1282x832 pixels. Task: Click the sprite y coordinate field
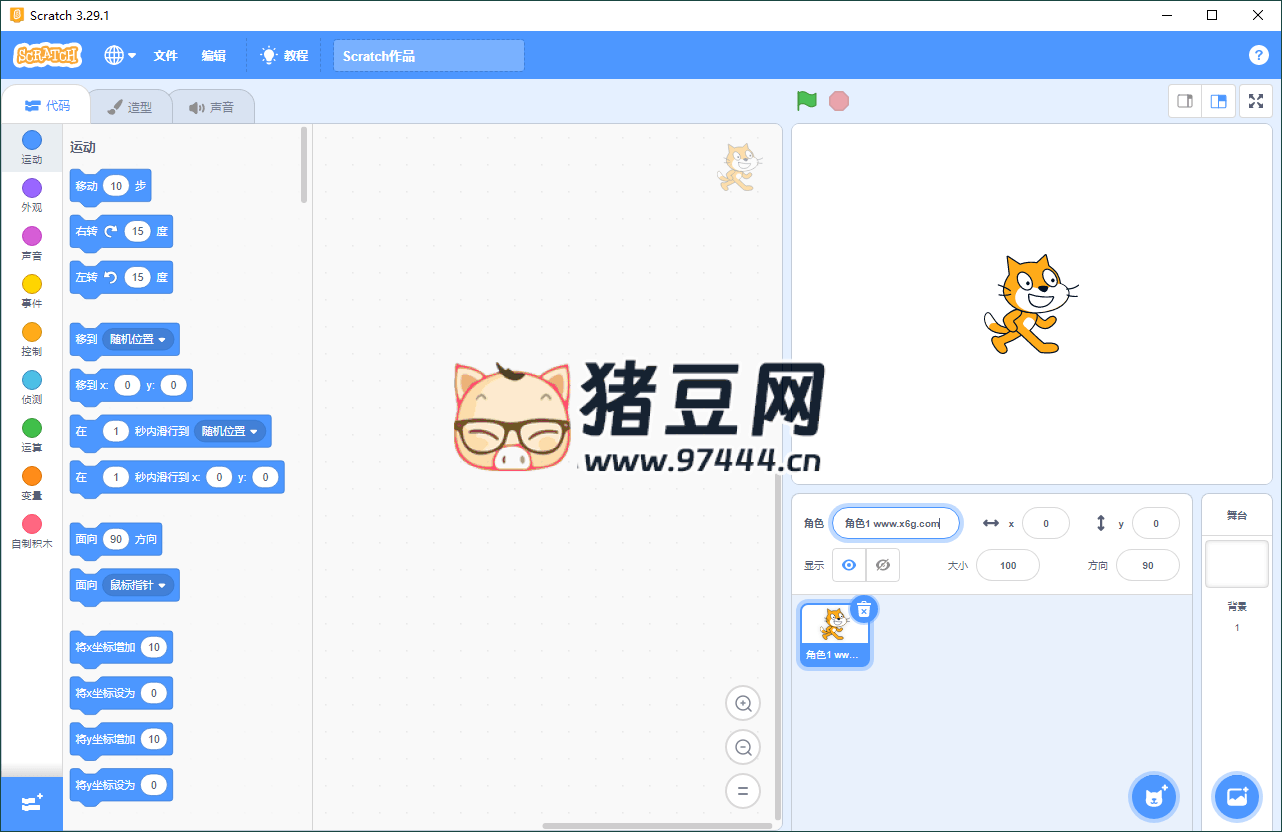pos(1156,523)
